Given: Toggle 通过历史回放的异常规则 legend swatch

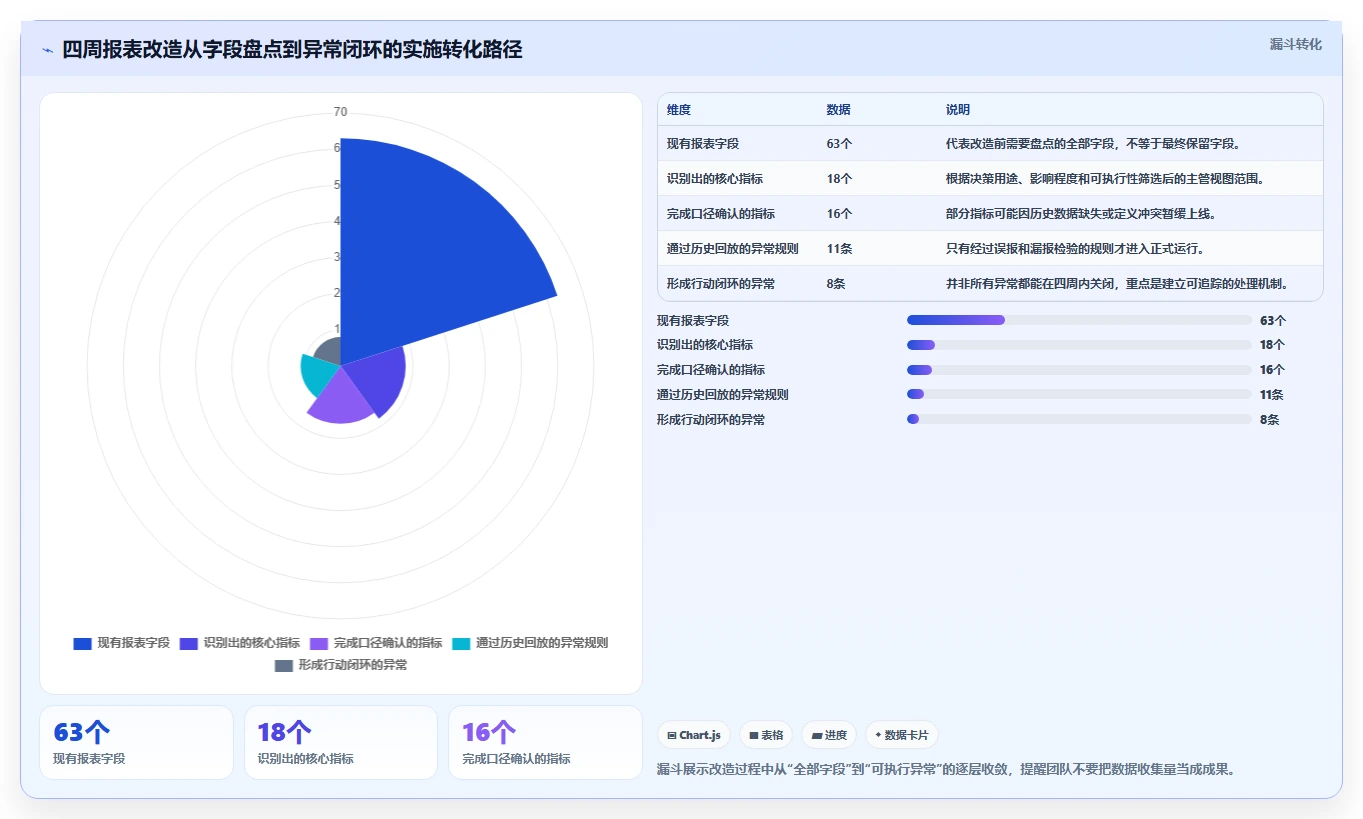Looking at the screenshot, I should (x=461, y=644).
